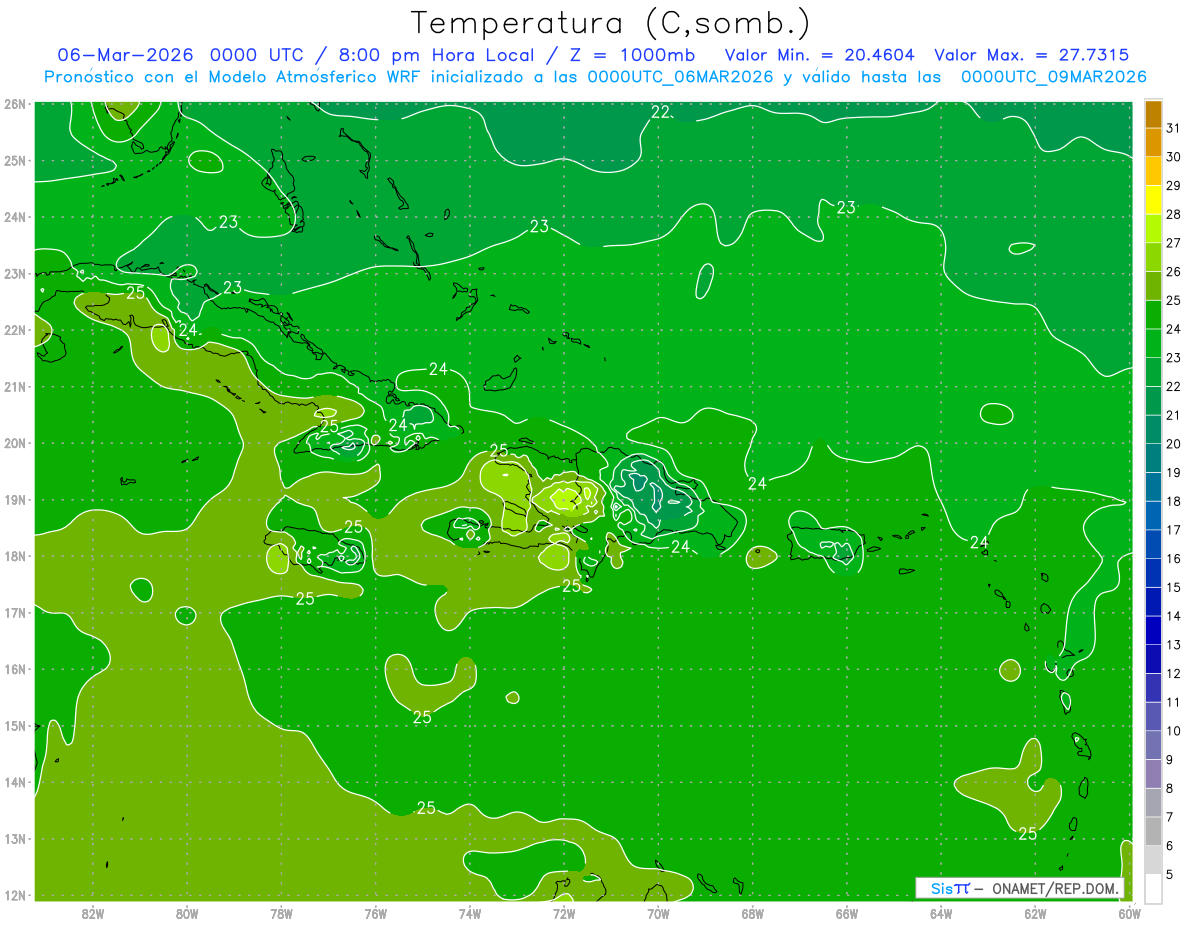Click the 24N latitude axis label
The height and width of the screenshot is (927, 1200).
pyautogui.click(x=15, y=217)
